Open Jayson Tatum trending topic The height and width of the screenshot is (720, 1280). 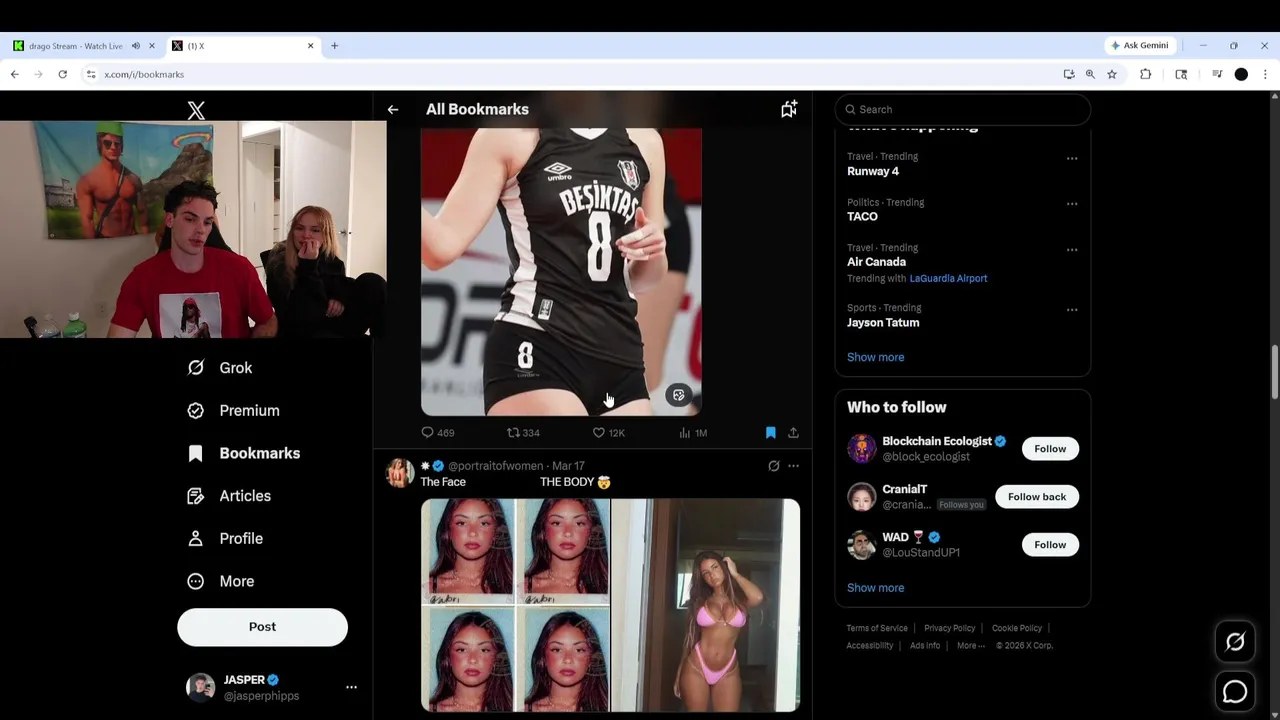tap(883, 323)
